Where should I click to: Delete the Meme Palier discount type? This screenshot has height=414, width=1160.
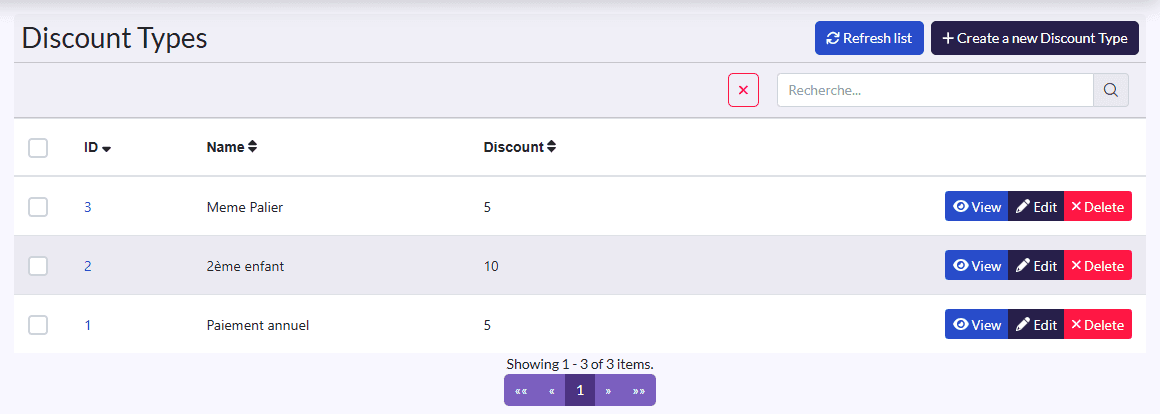point(1098,206)
